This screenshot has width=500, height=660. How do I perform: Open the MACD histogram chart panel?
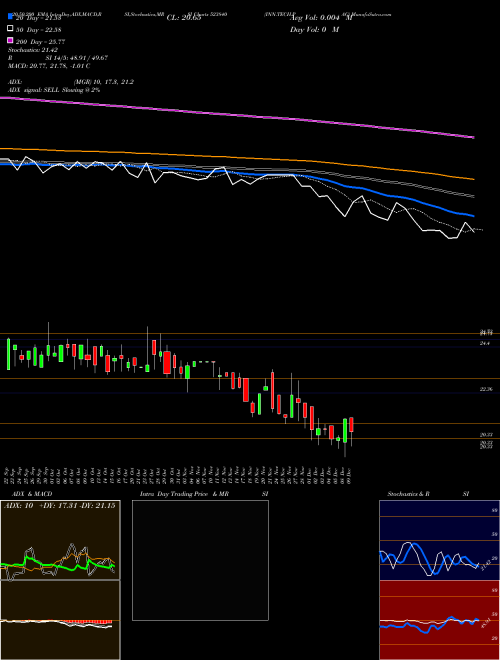(x=60, y=620)
